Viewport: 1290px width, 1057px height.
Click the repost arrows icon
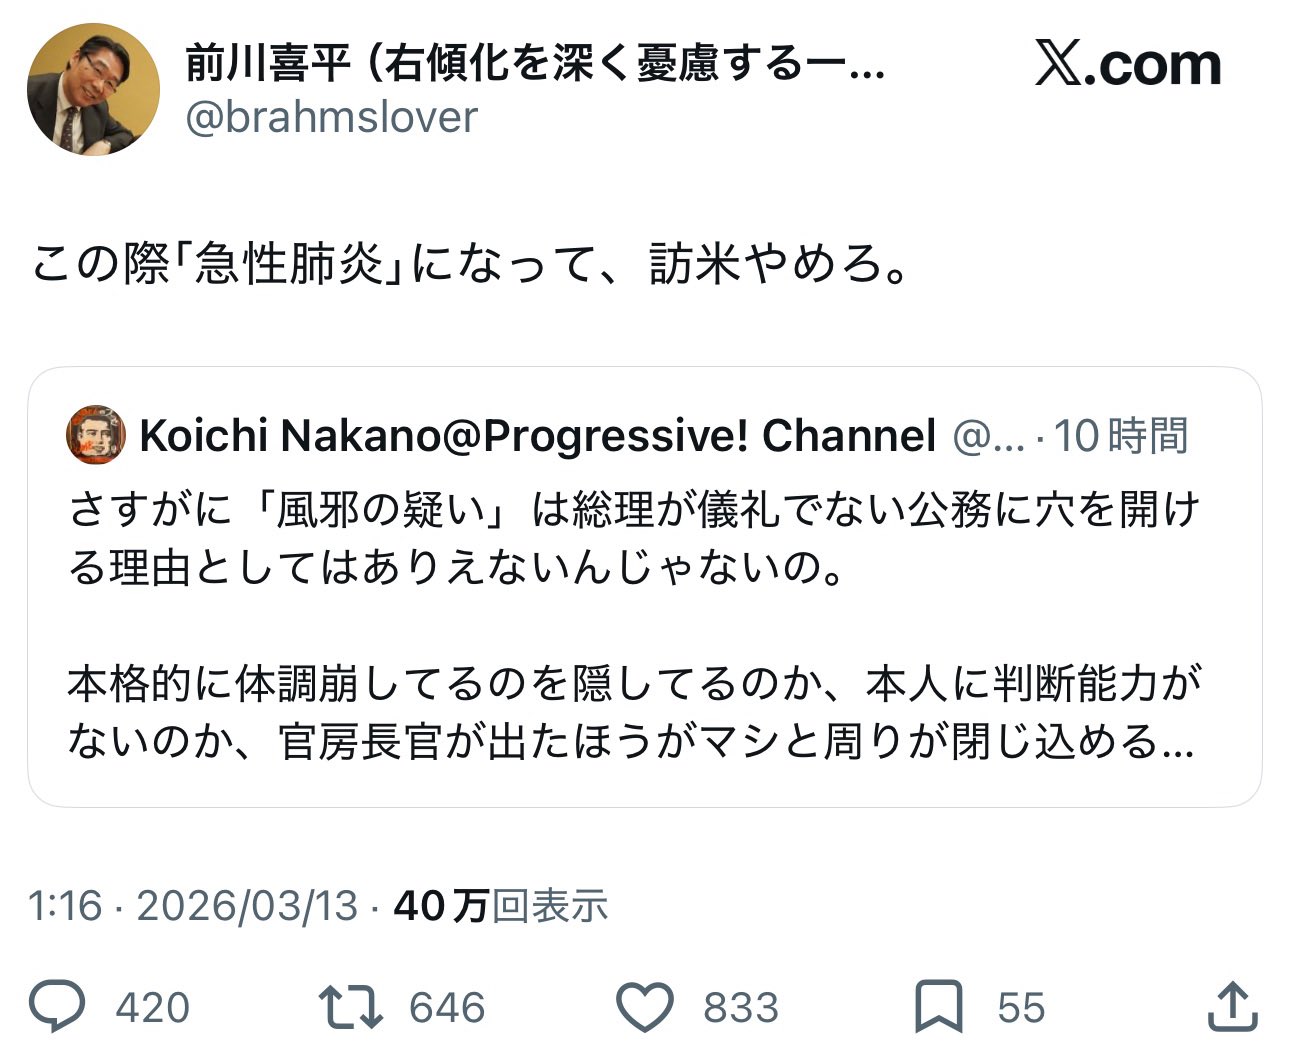(x=350, y=1007)
